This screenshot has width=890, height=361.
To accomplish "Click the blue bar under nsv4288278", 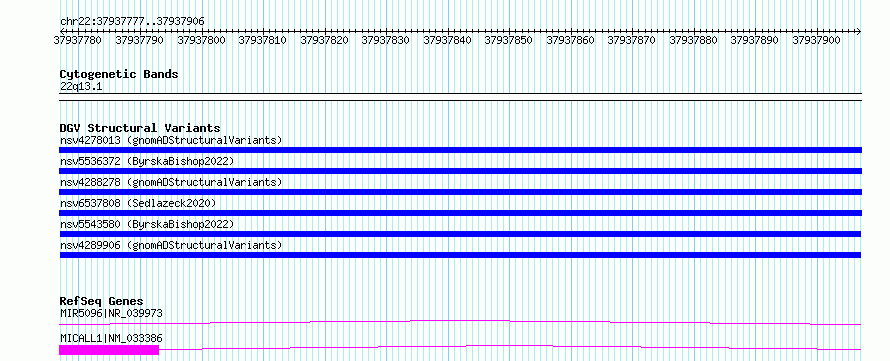I will 460,192.
